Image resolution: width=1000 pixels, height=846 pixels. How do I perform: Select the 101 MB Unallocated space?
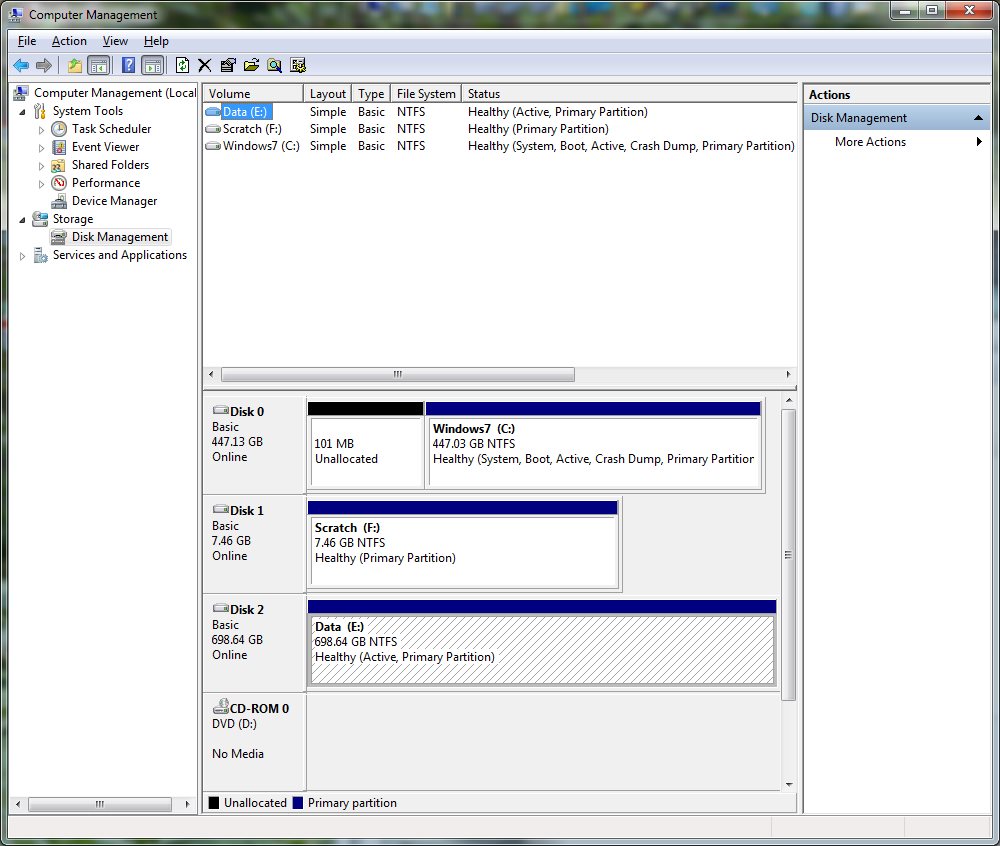point(365,445)
